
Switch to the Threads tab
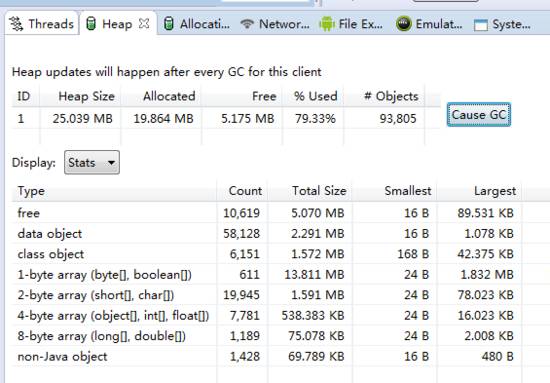tap(41, 24)
